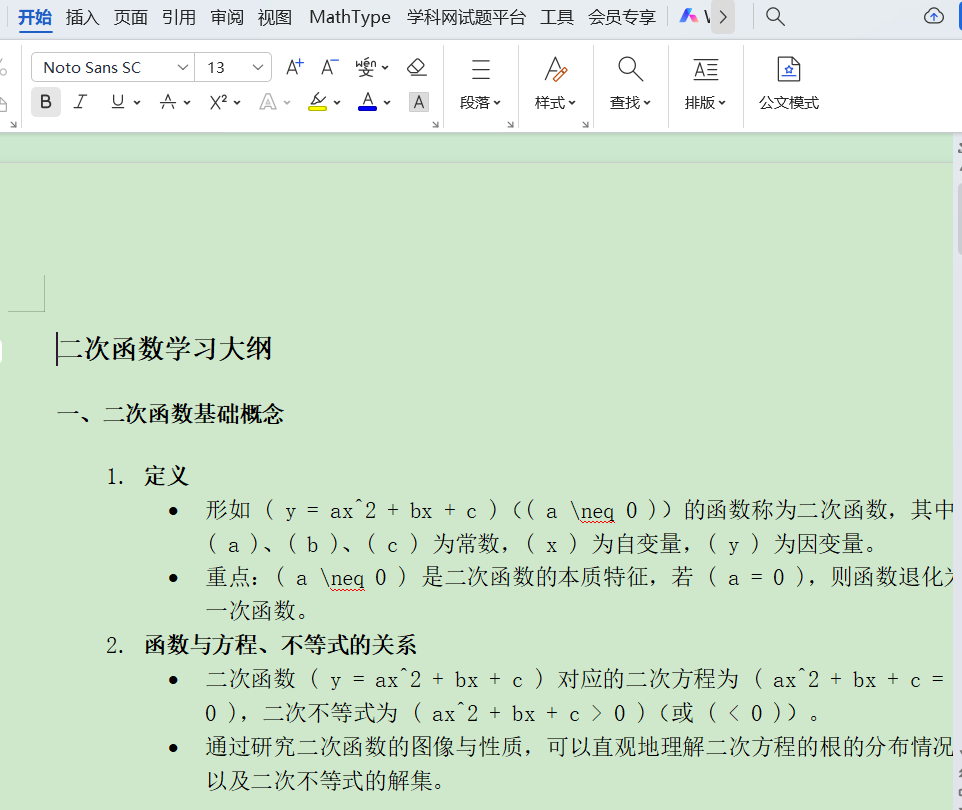The image size is (962, 810).
Task: Toggle bold formatting
Action: pyautogui.click(x=45, y=102)
